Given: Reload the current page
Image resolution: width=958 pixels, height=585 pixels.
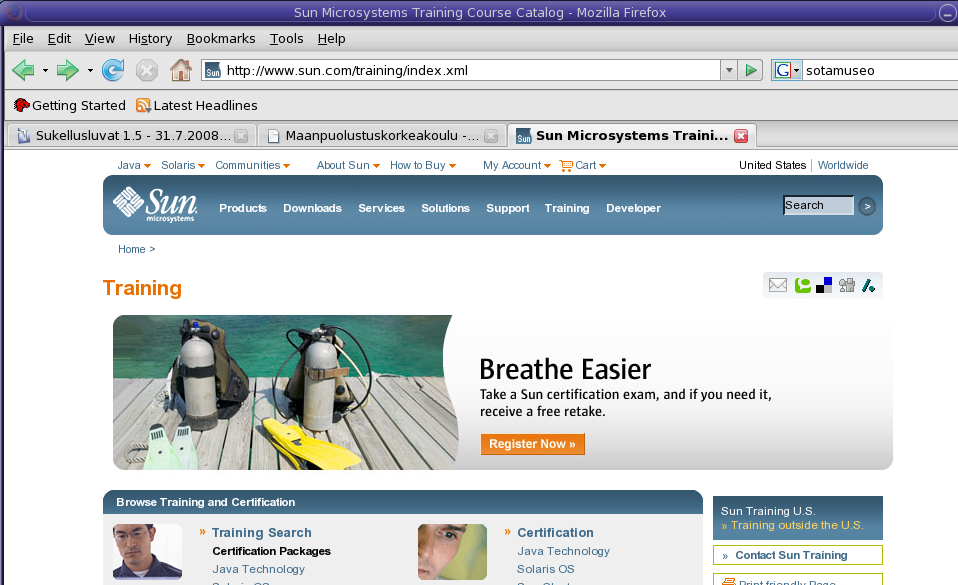Looking at the screenshot, I should 113,70.
